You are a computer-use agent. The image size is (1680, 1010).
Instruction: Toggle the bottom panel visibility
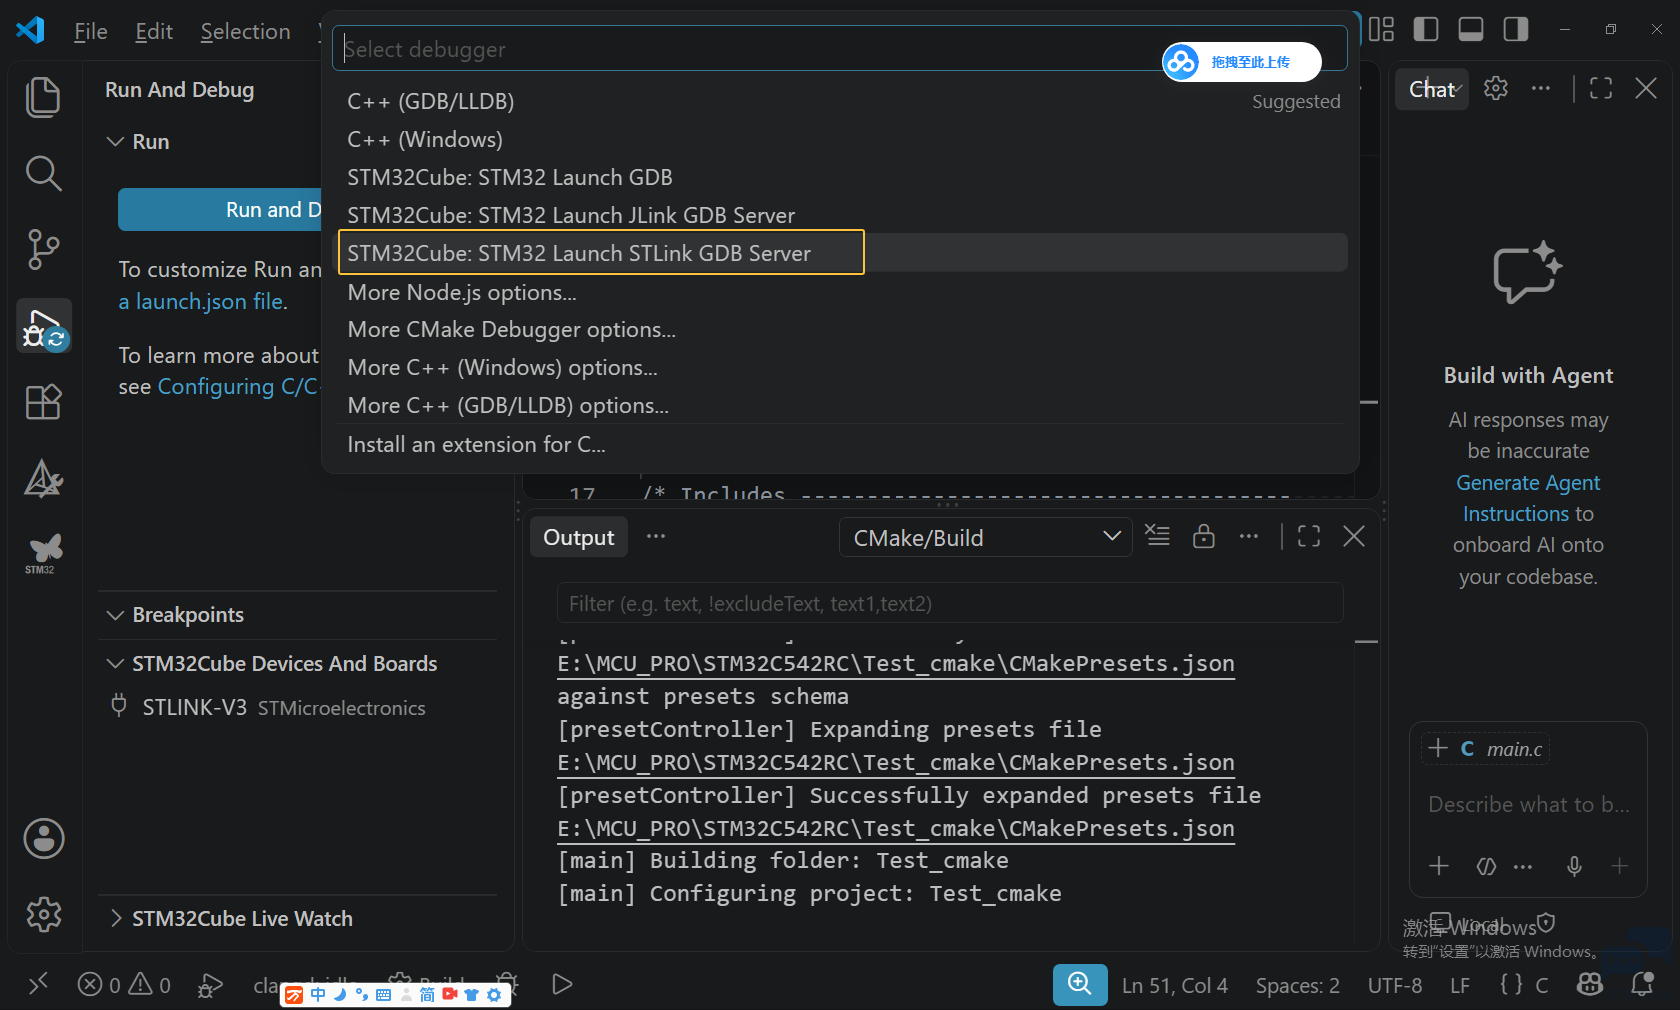[x=1471, y=30]
